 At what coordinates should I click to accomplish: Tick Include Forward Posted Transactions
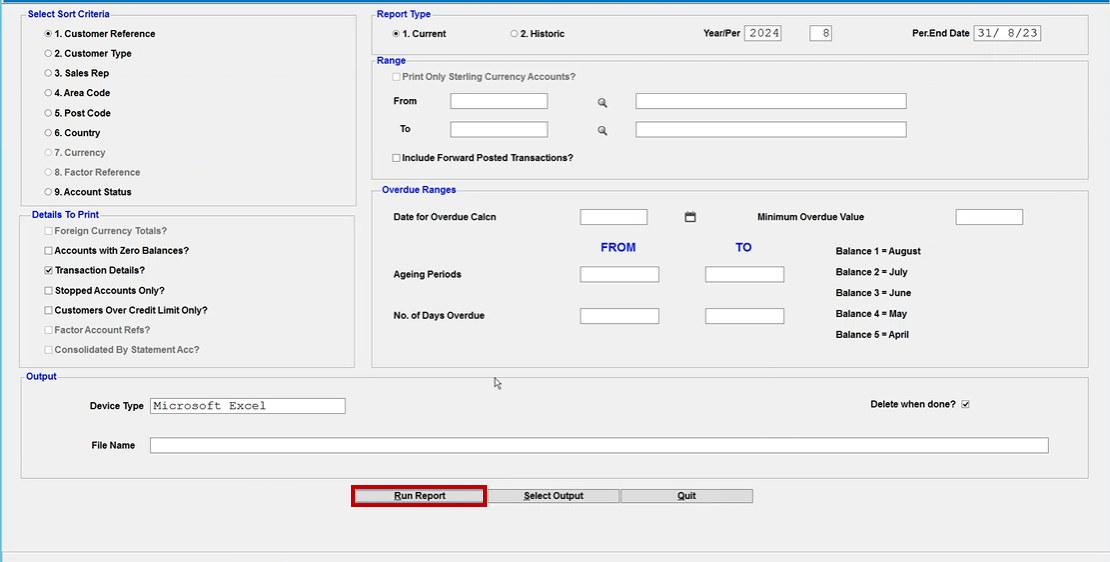pos(483,158)
